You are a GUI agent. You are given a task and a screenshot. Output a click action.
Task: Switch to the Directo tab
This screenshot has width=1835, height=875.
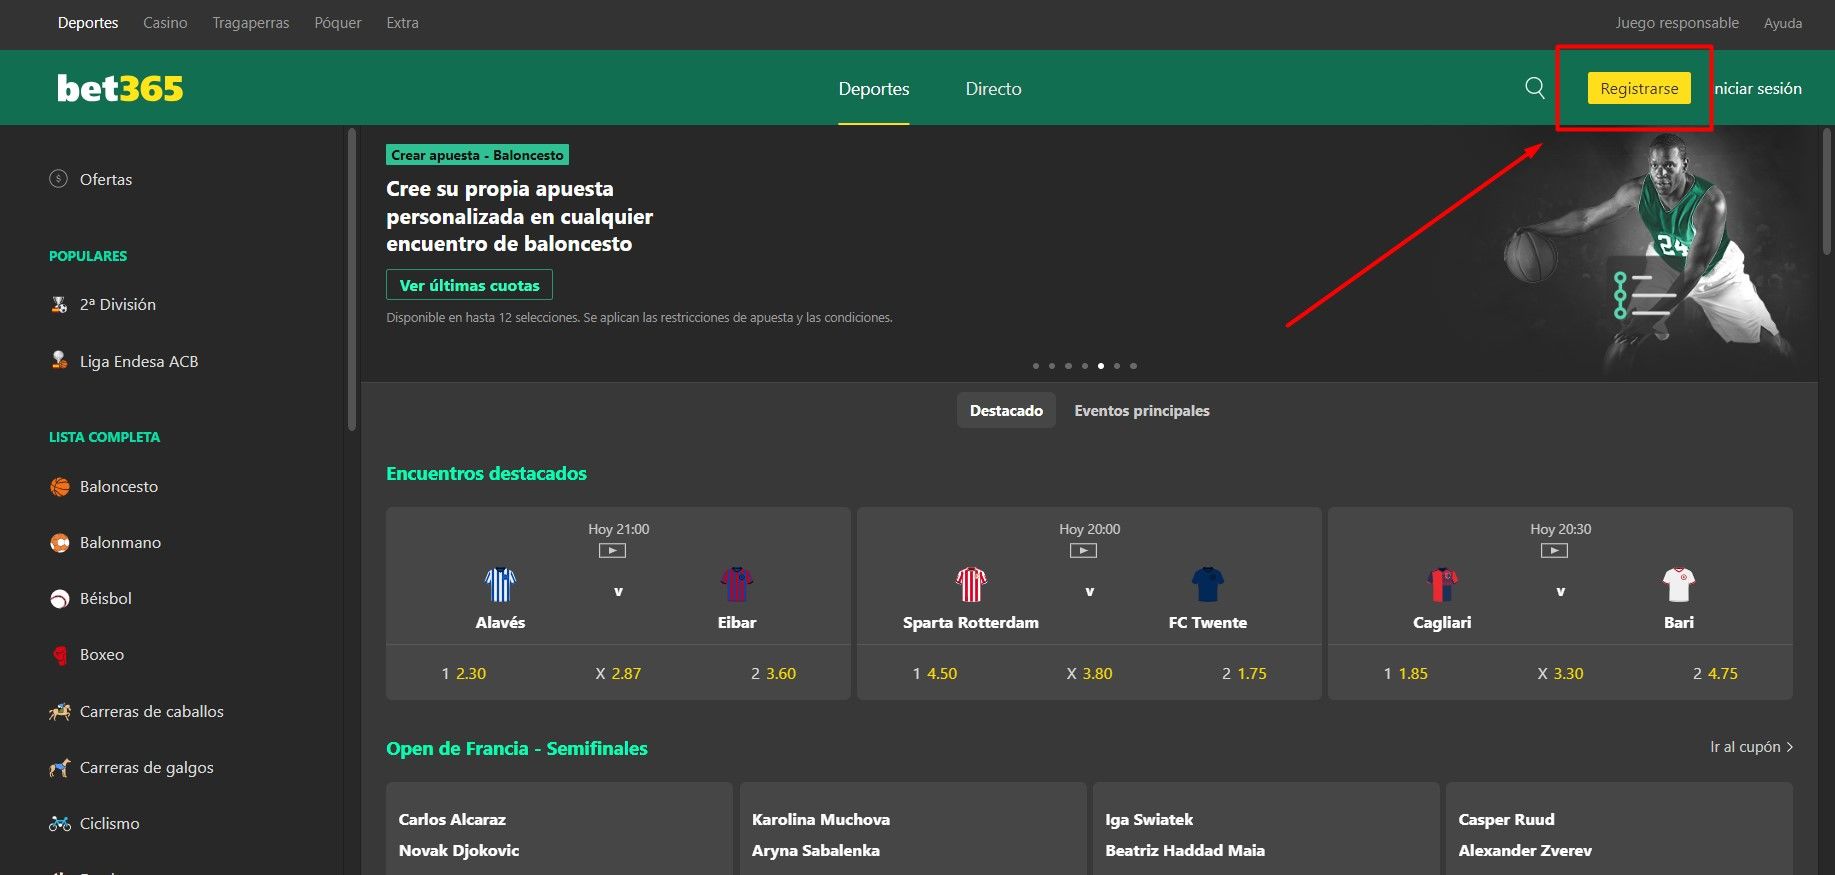[x=993, y=88]
